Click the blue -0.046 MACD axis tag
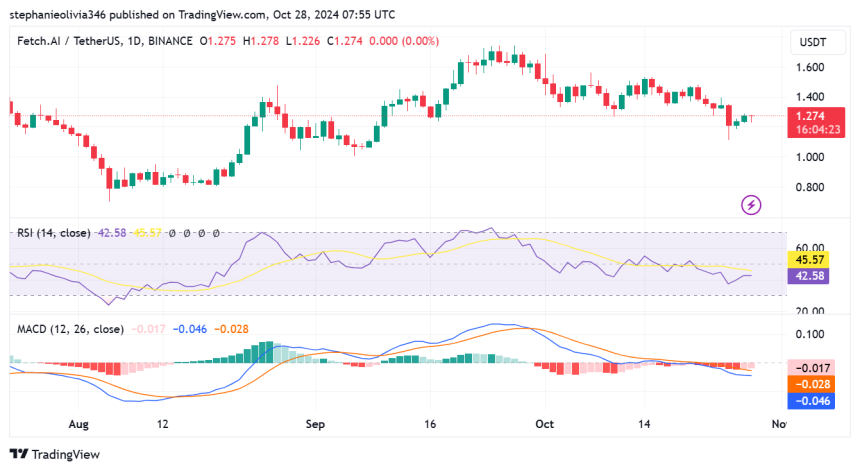 [x=811, y=400]
